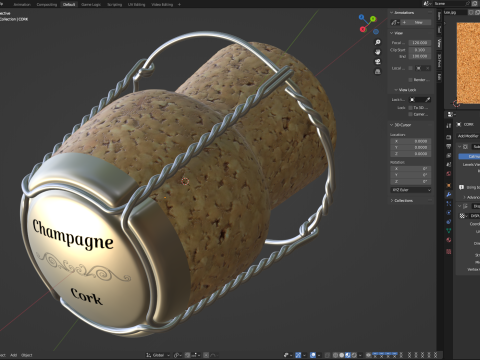
Task: Open Object Constraints properties tab icon
Action: coord(449,221)
